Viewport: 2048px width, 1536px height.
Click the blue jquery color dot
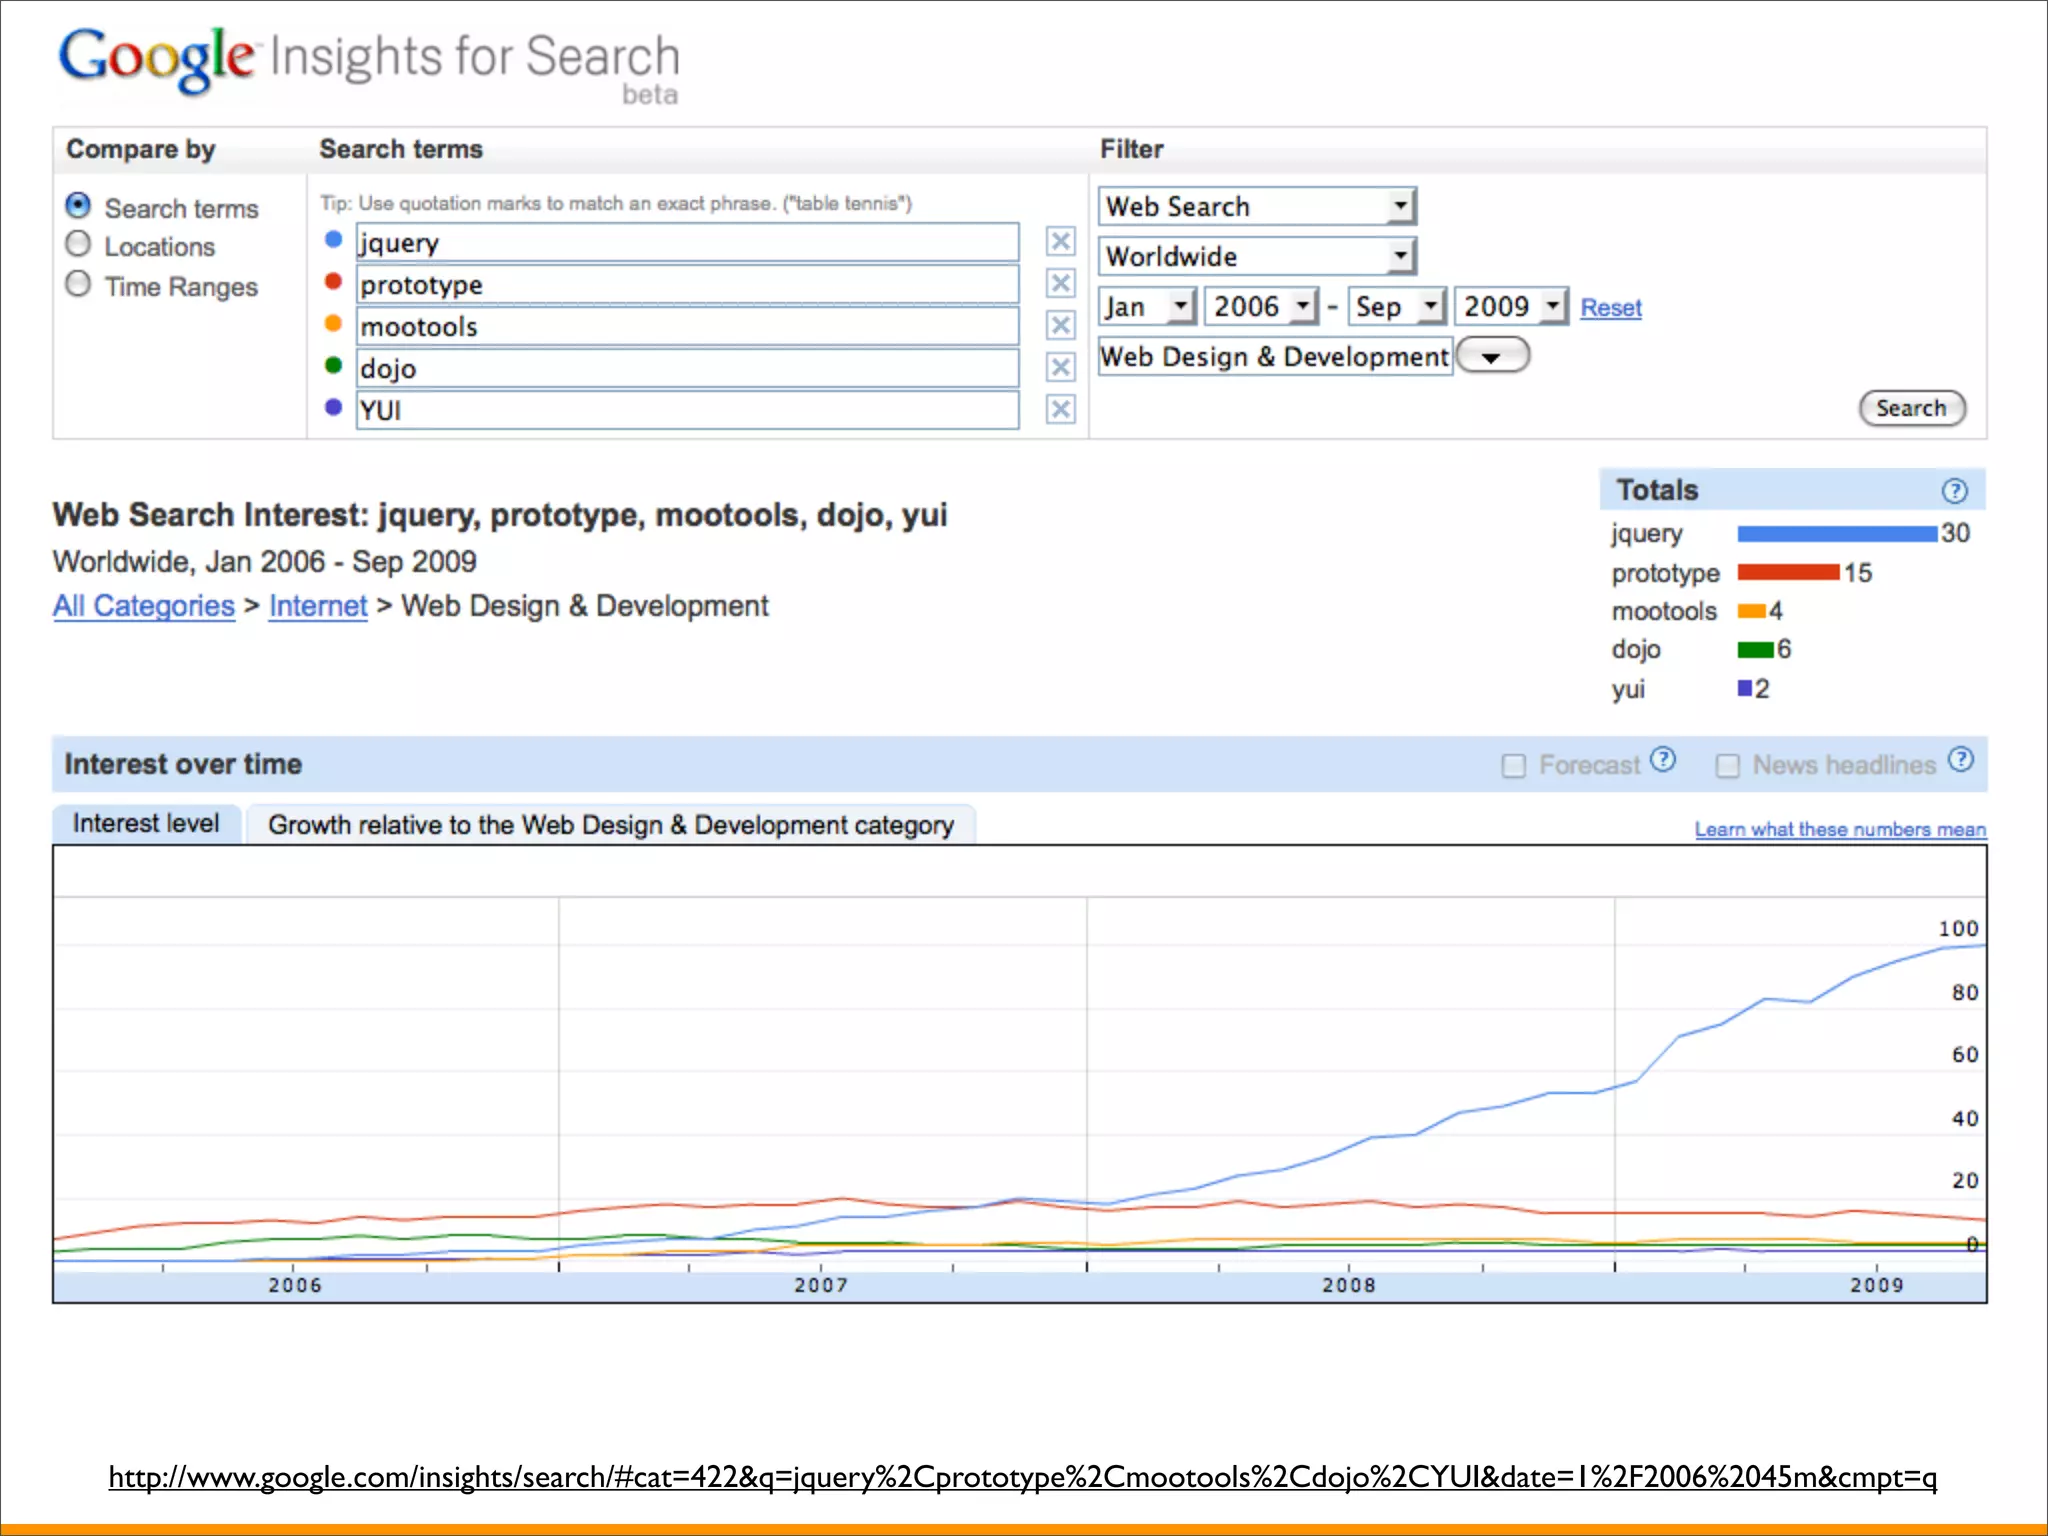tap(334, 240)
